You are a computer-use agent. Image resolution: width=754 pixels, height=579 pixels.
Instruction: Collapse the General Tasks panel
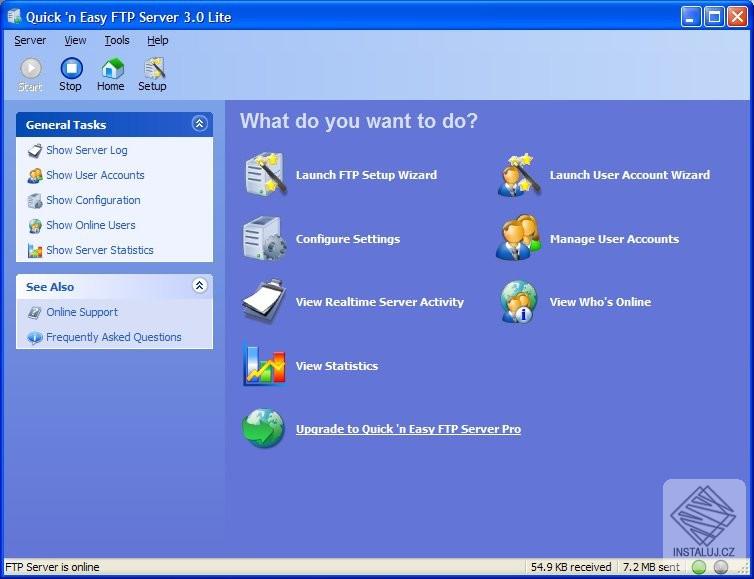click(200, 124)
